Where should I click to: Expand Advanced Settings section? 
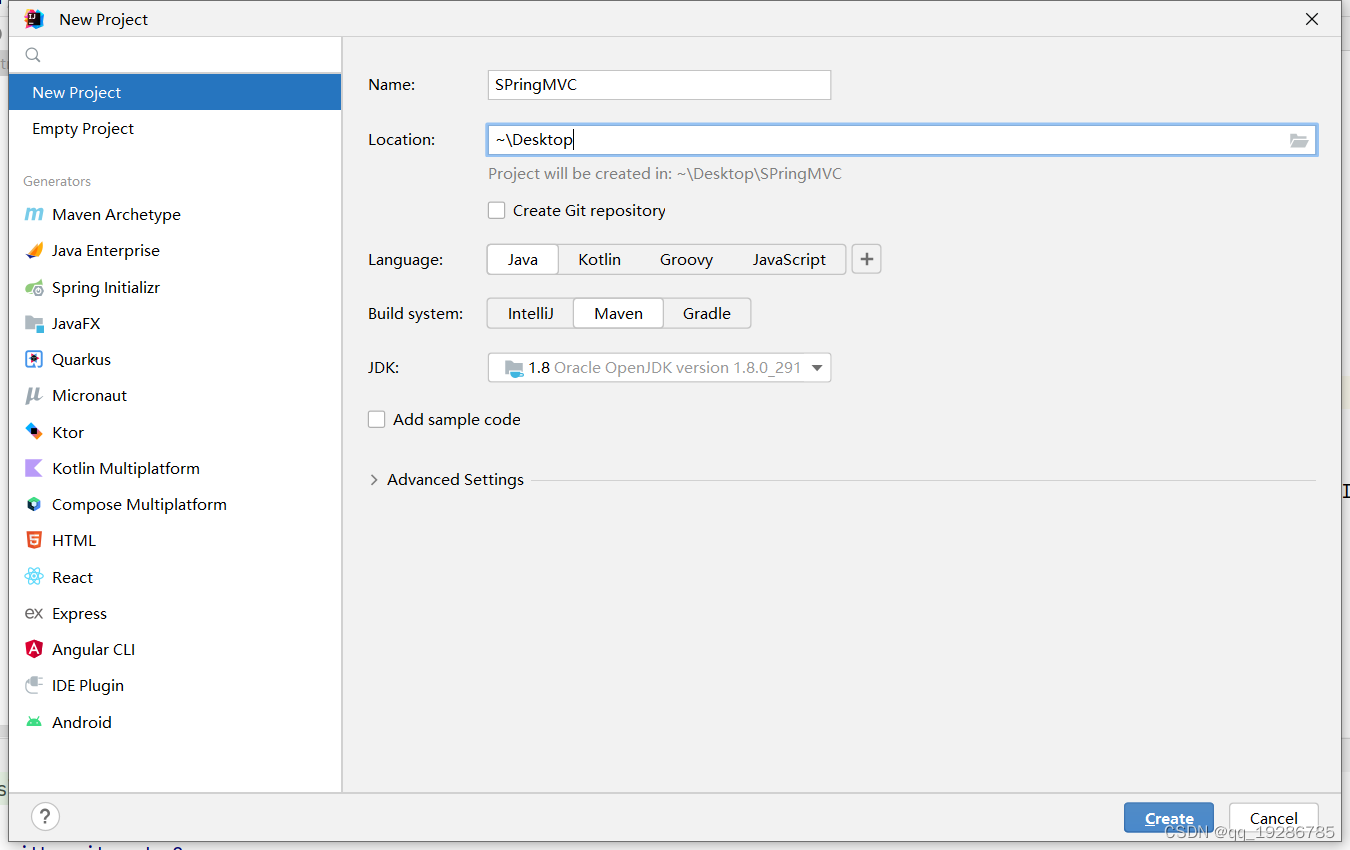tap(374, 480)
